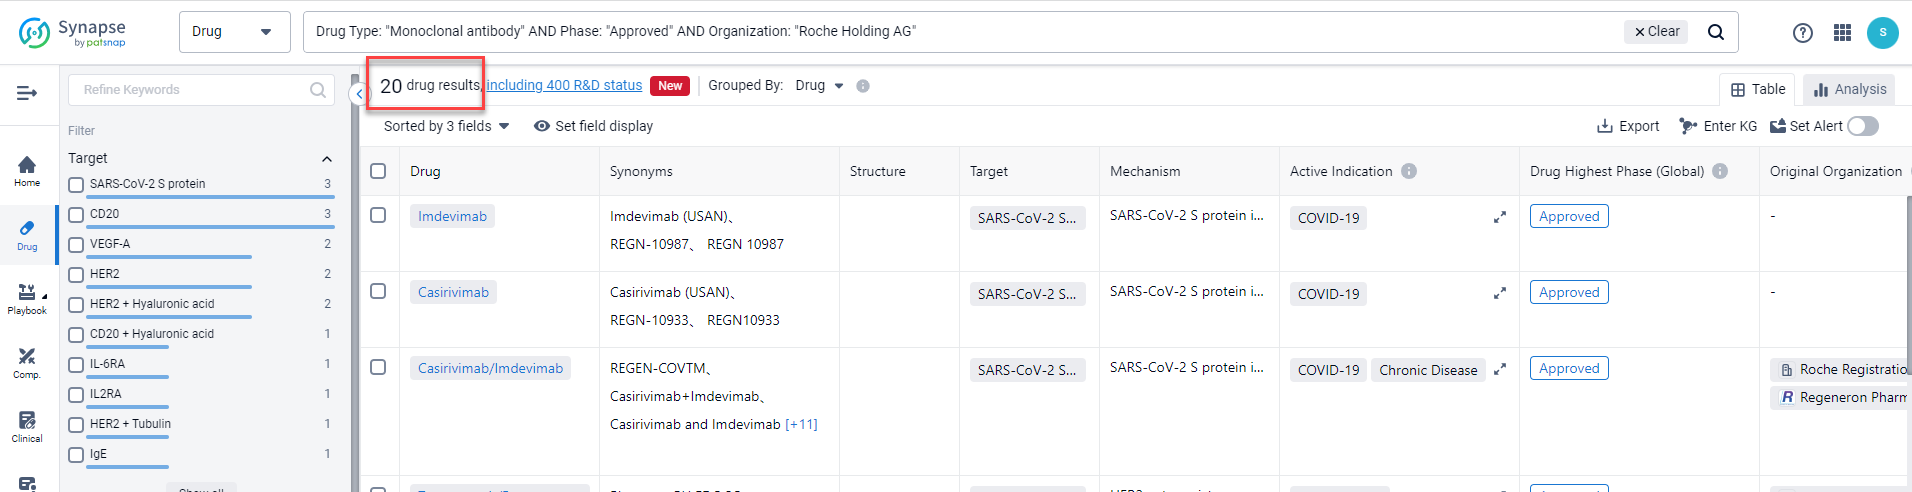
Task: Open the Drug search type dropdown
Action: 234,32
